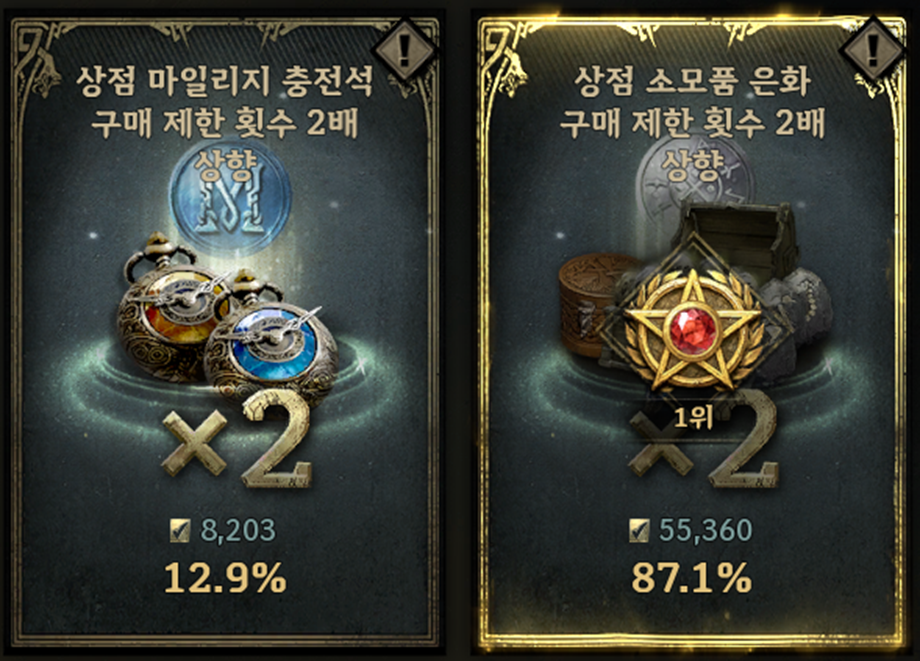920x661 pixels.
Task: Toggle the vote checkbox beside 55,360
Action: tap(639, 530)
